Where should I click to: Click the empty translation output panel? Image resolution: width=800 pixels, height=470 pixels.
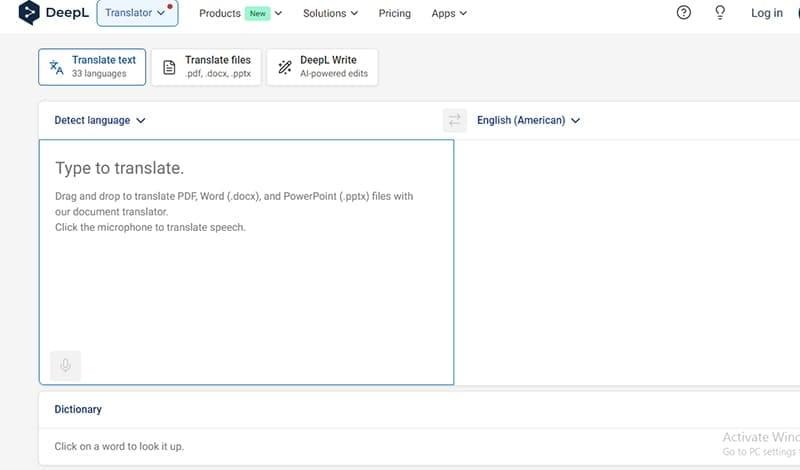(x=627, y=262)
